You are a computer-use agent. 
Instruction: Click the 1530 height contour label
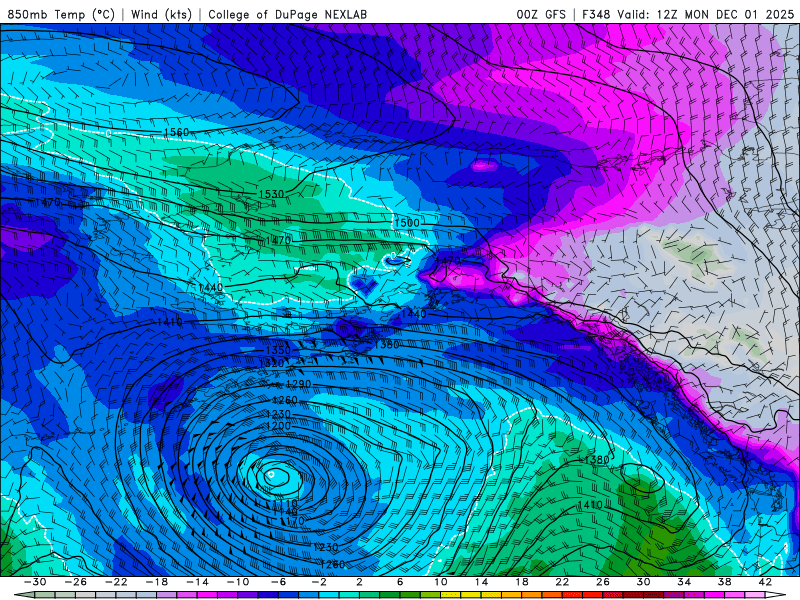coord(271,194)
